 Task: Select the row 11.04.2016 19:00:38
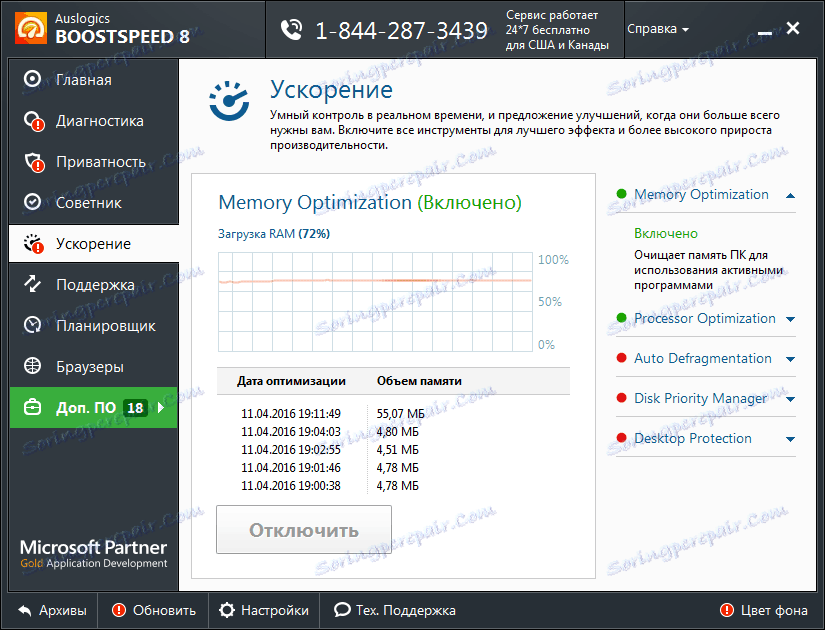coord(330,485)
